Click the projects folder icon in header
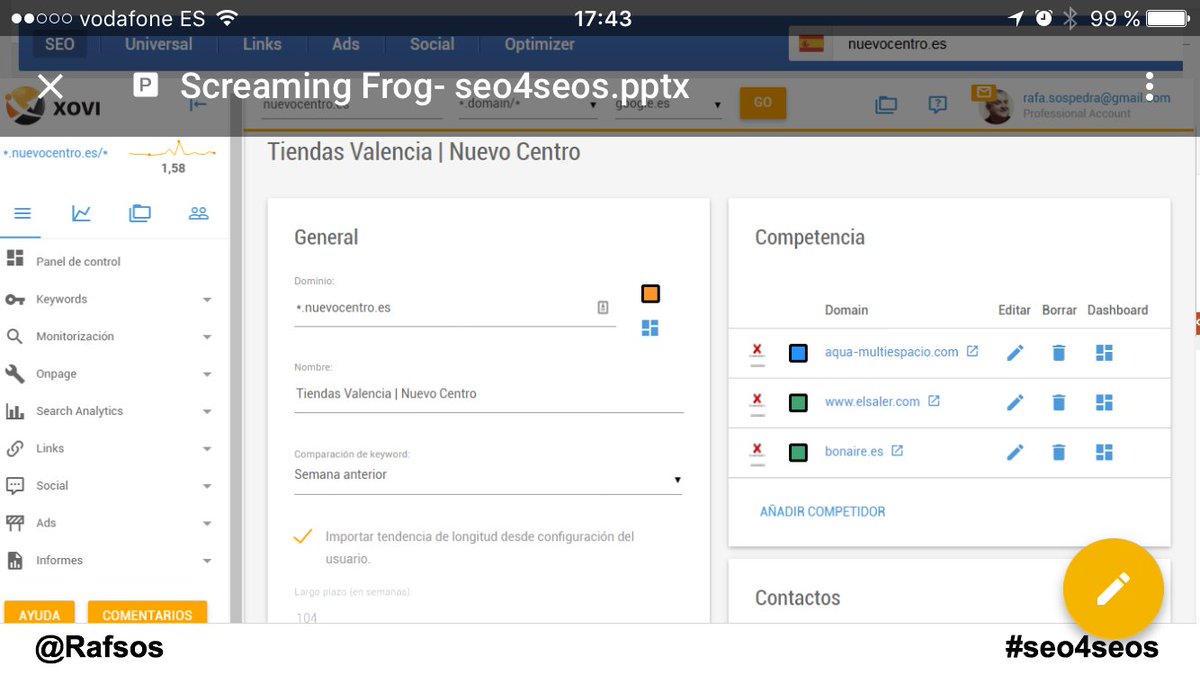The width and height of the screenshot is (1200, 675). click(886, 104)
